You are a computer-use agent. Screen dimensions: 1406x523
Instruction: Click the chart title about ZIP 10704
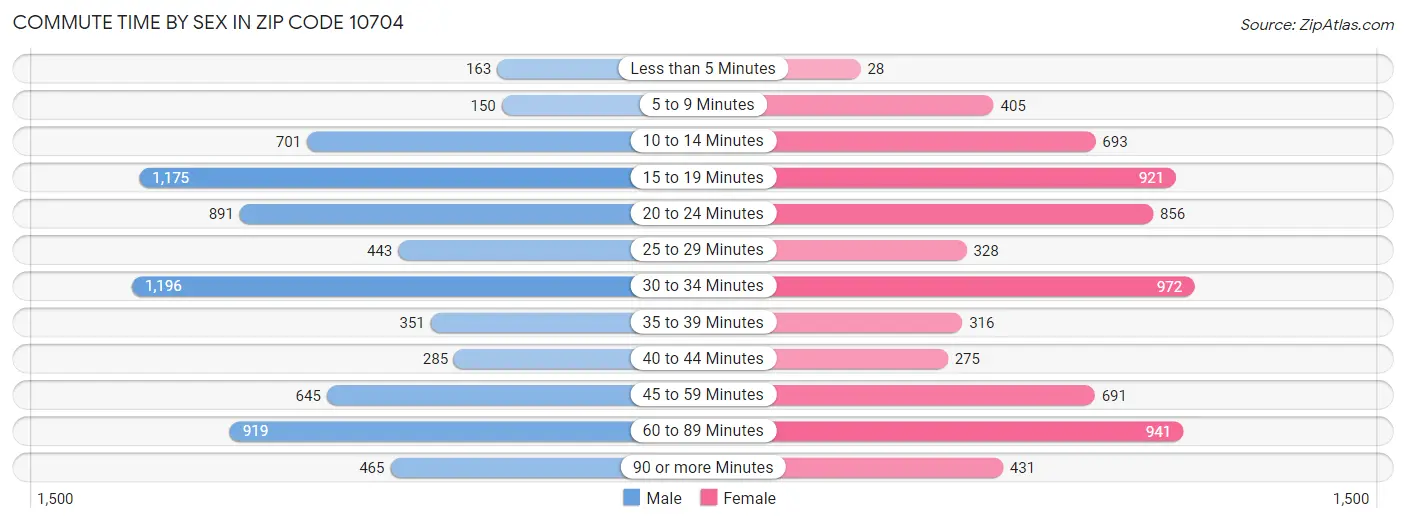(x=208, y=22)
